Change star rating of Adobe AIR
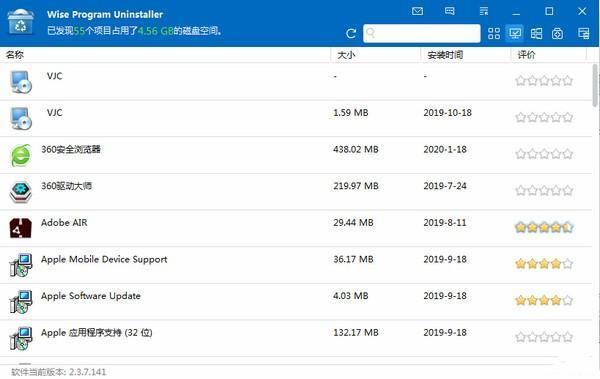 click(x=544, y=227)
